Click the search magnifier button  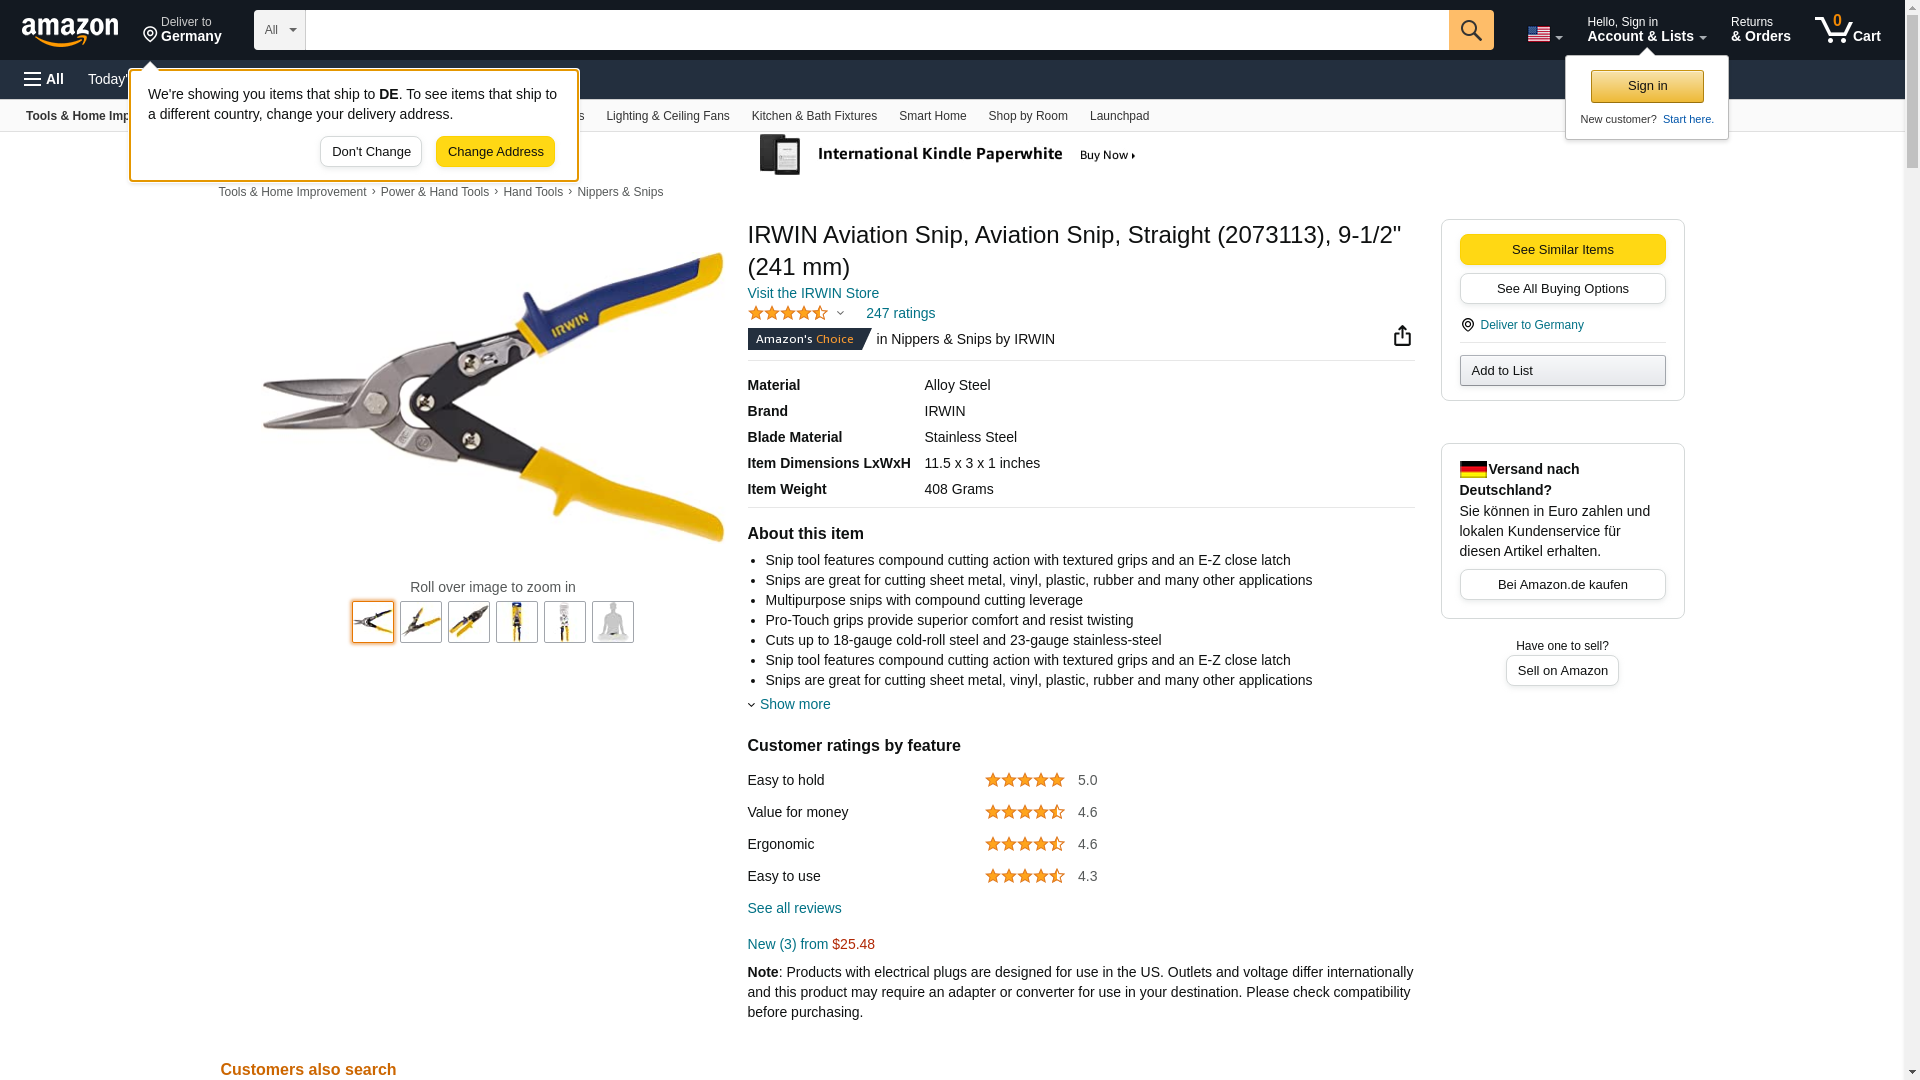1471,30
